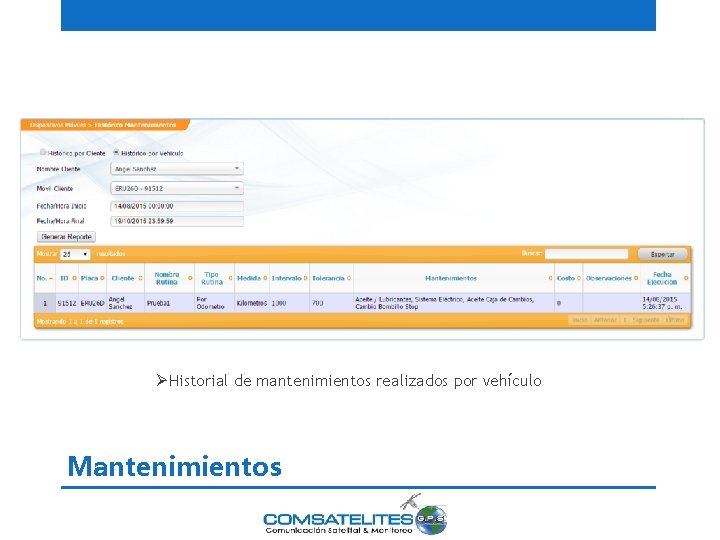Sort table by Nombre Rutina column
This screenshot has width=720, height=540.
[x=169, y=278]
